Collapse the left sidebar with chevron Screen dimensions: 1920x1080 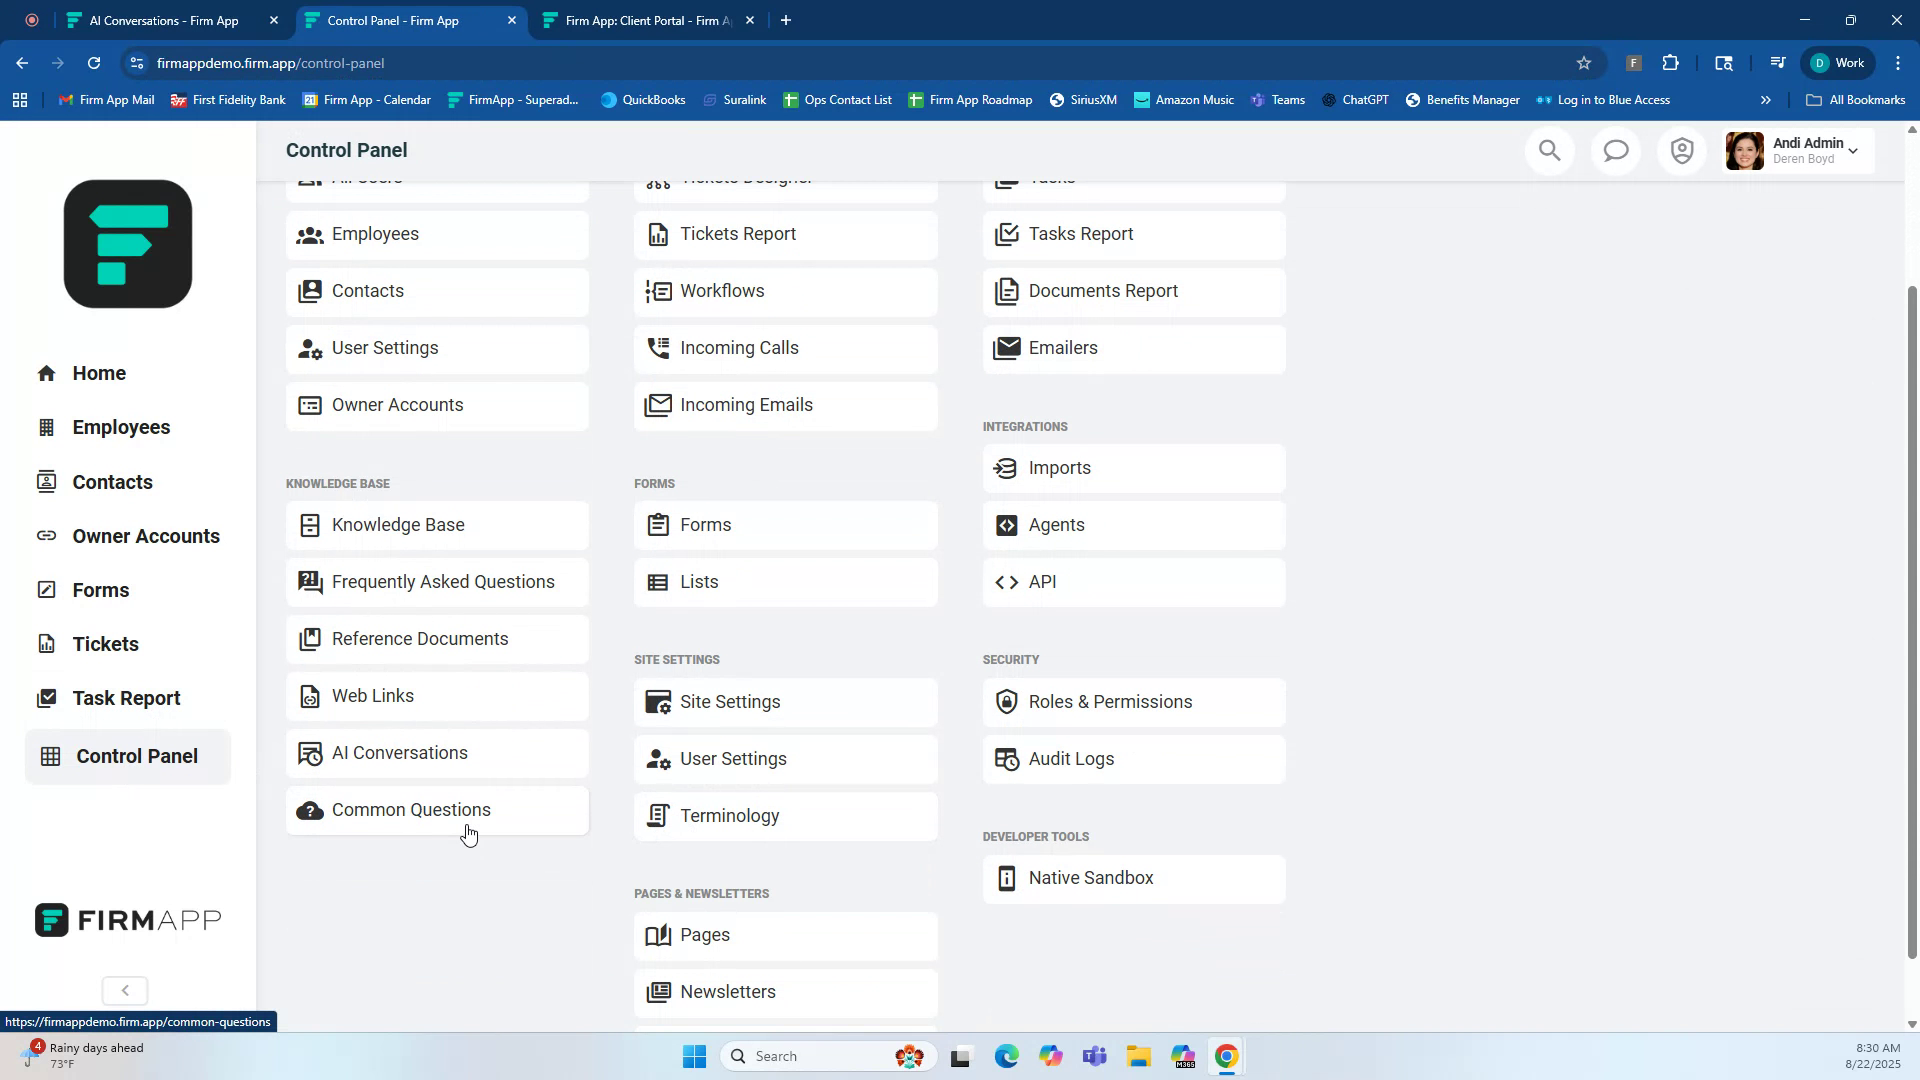point(125,991)
